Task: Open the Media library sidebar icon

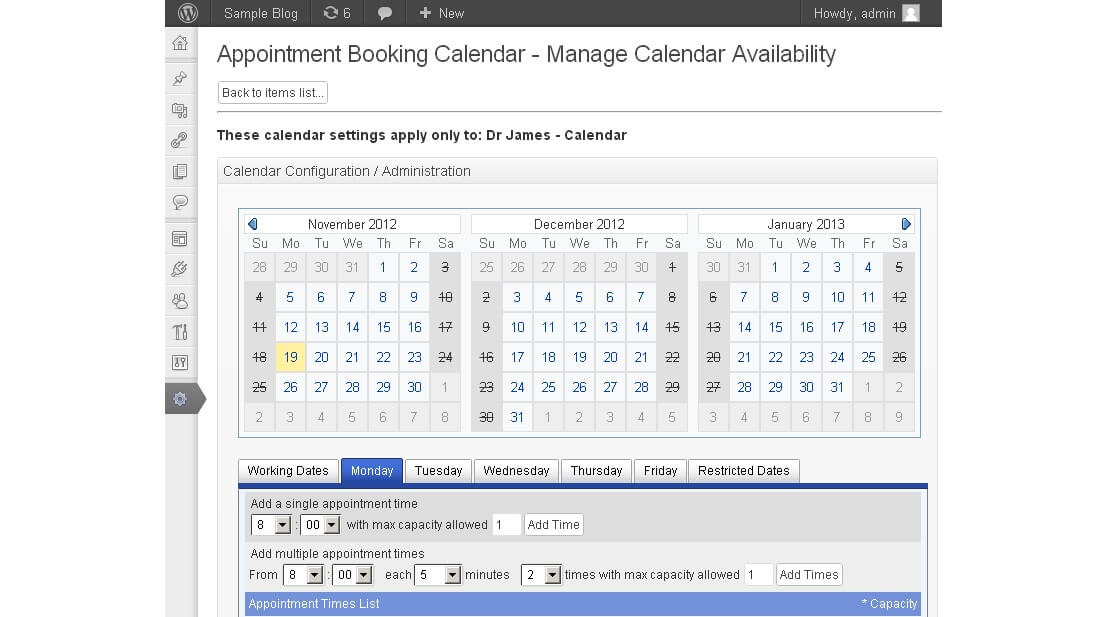Action: coord(180,110)
